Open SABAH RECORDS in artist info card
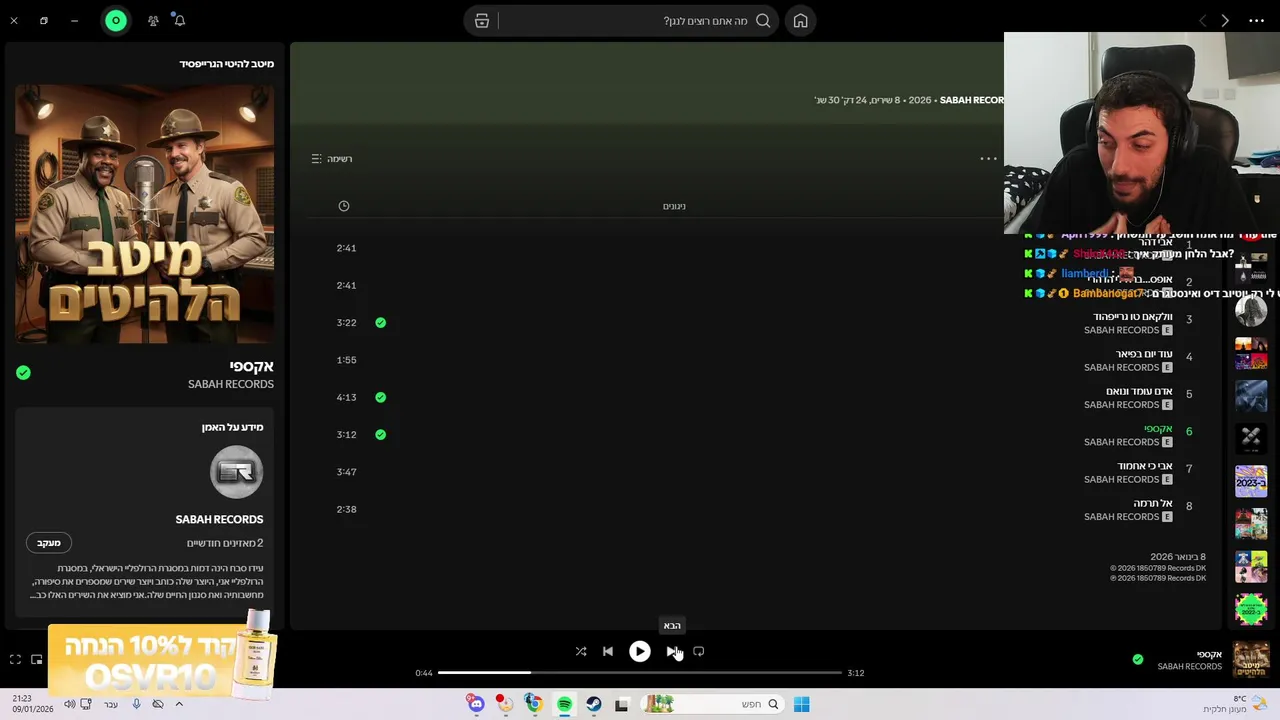Screen dimensions: 1280x720 [x=219, y=519]
